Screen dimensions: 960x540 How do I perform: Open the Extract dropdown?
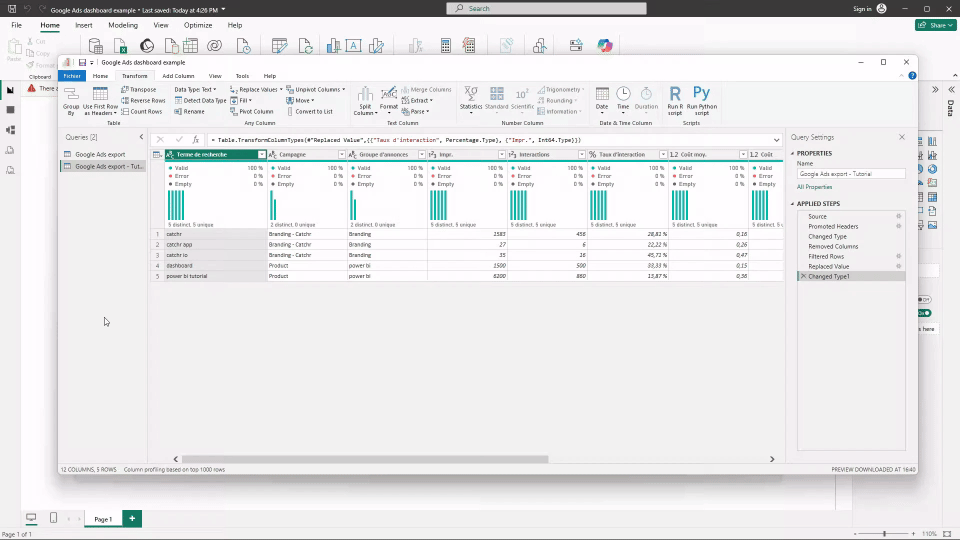[x=417, y=100]
